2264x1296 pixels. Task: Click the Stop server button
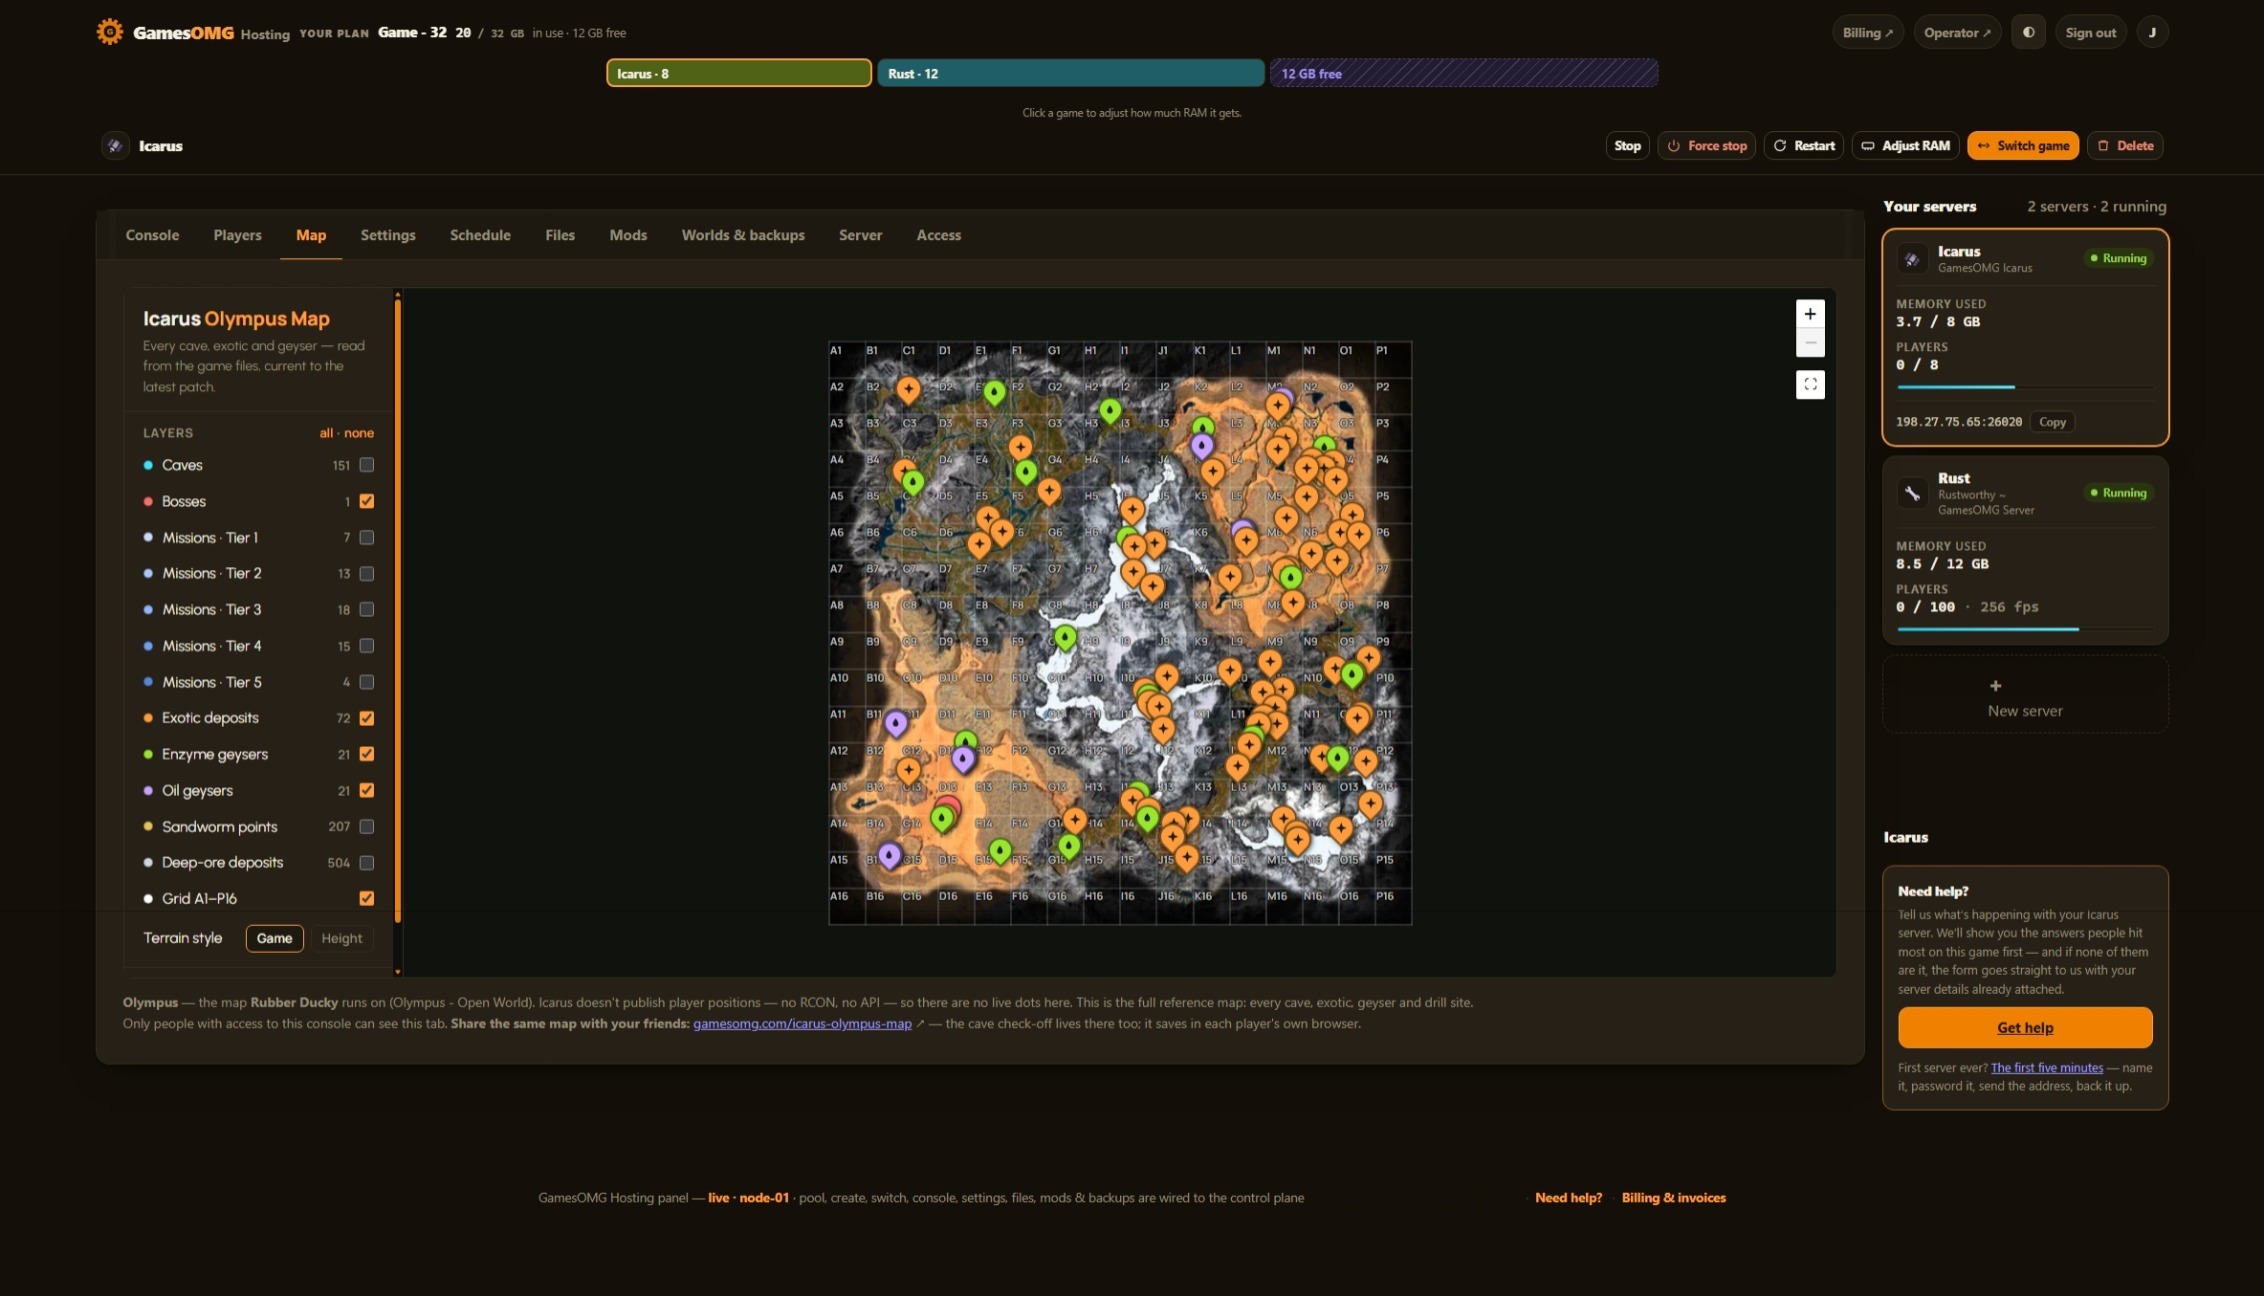tap(1627, 145)
